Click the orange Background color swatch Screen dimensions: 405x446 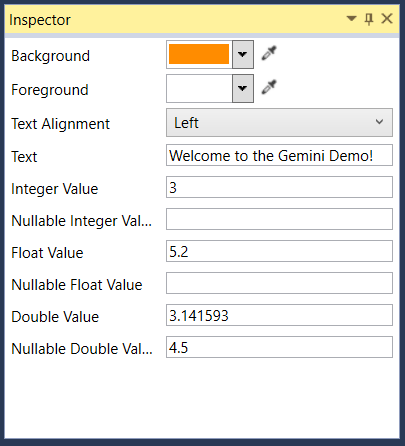click(199, 54)
